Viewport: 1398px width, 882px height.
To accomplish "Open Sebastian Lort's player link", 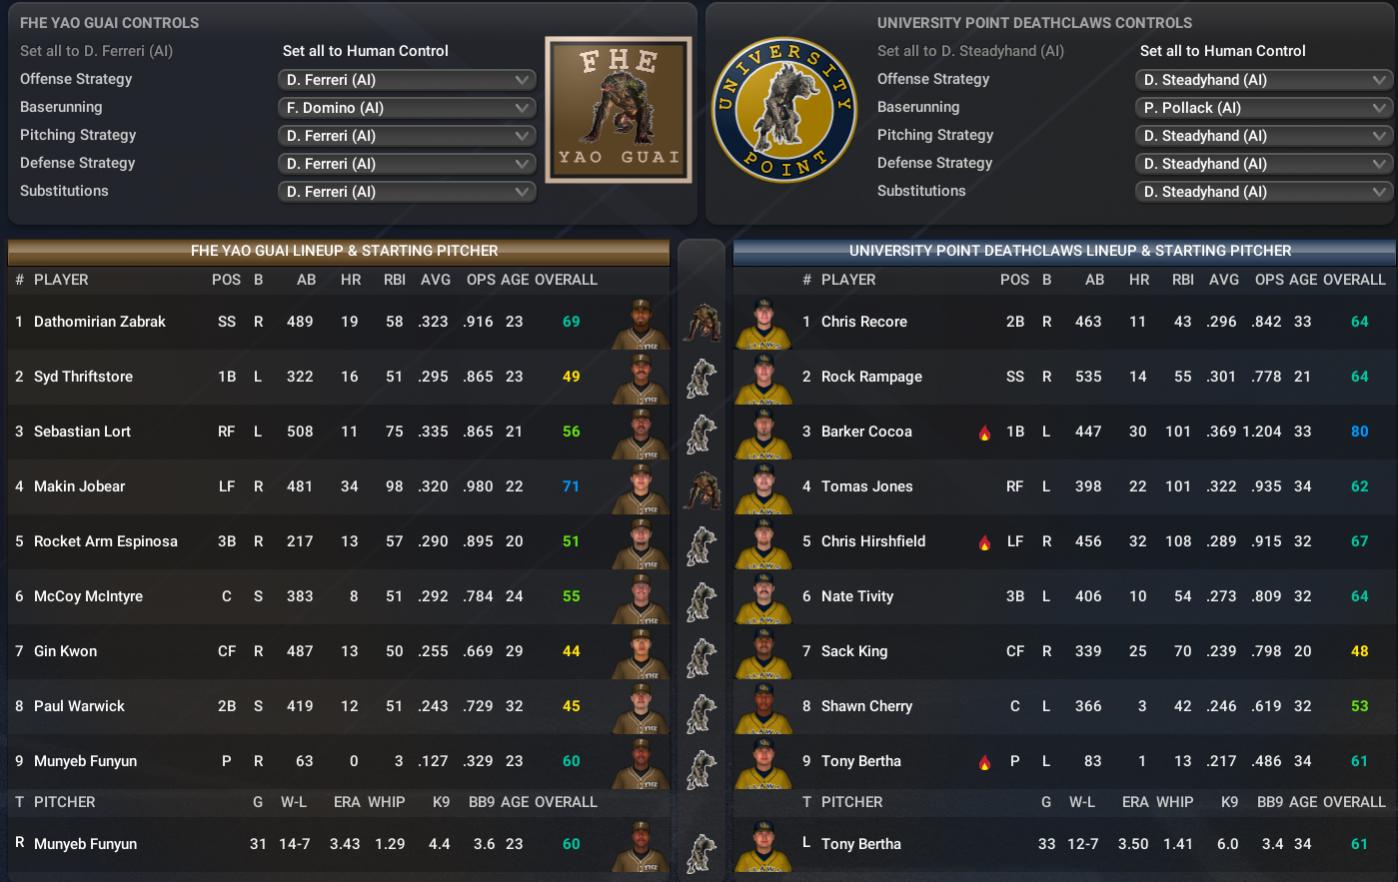I will pos(82,432).
